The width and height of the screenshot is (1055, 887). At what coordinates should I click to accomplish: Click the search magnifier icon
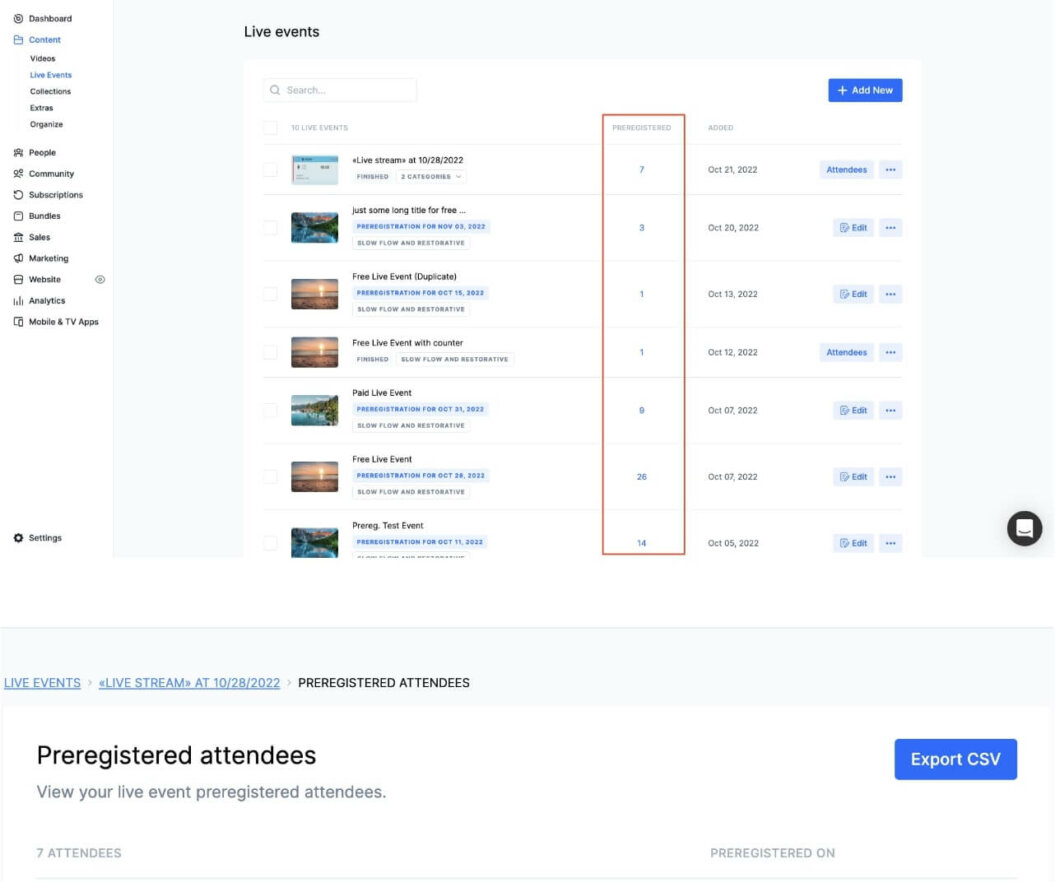[x=275, y=89]
